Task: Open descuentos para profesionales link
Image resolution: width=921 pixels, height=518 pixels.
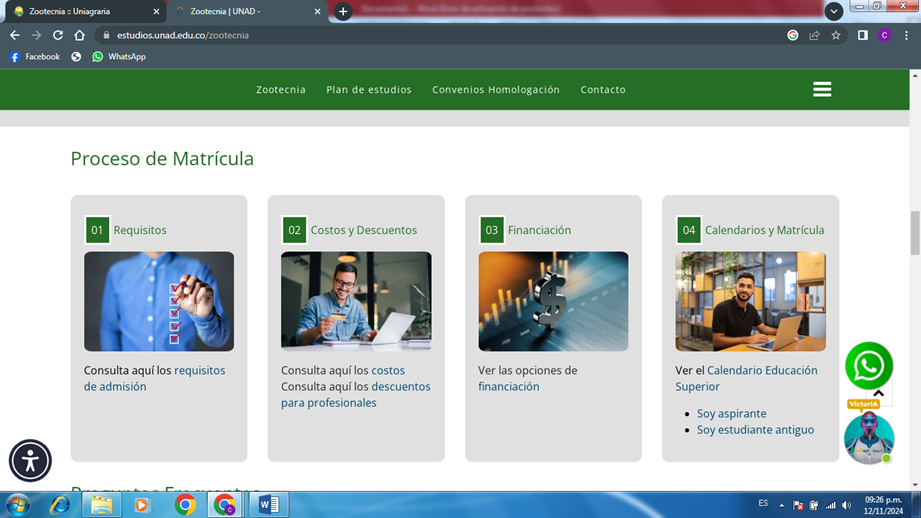Action: coord(355,394)
